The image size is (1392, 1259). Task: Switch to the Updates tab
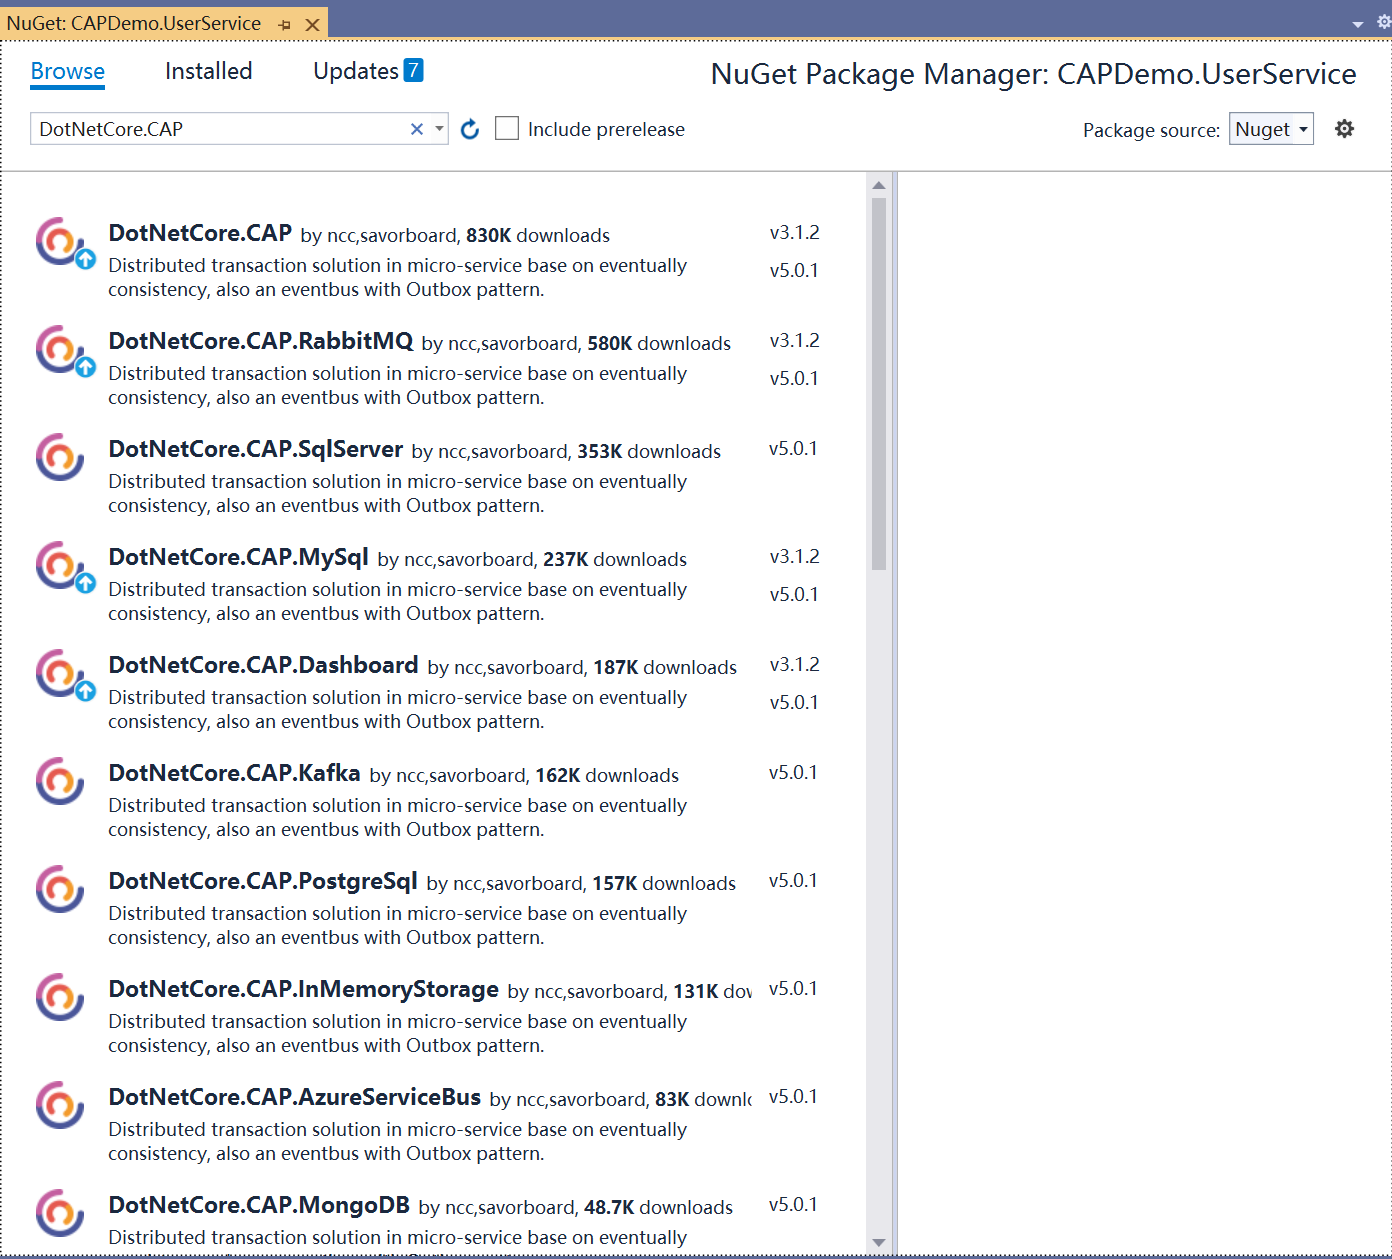pos(356,71)
